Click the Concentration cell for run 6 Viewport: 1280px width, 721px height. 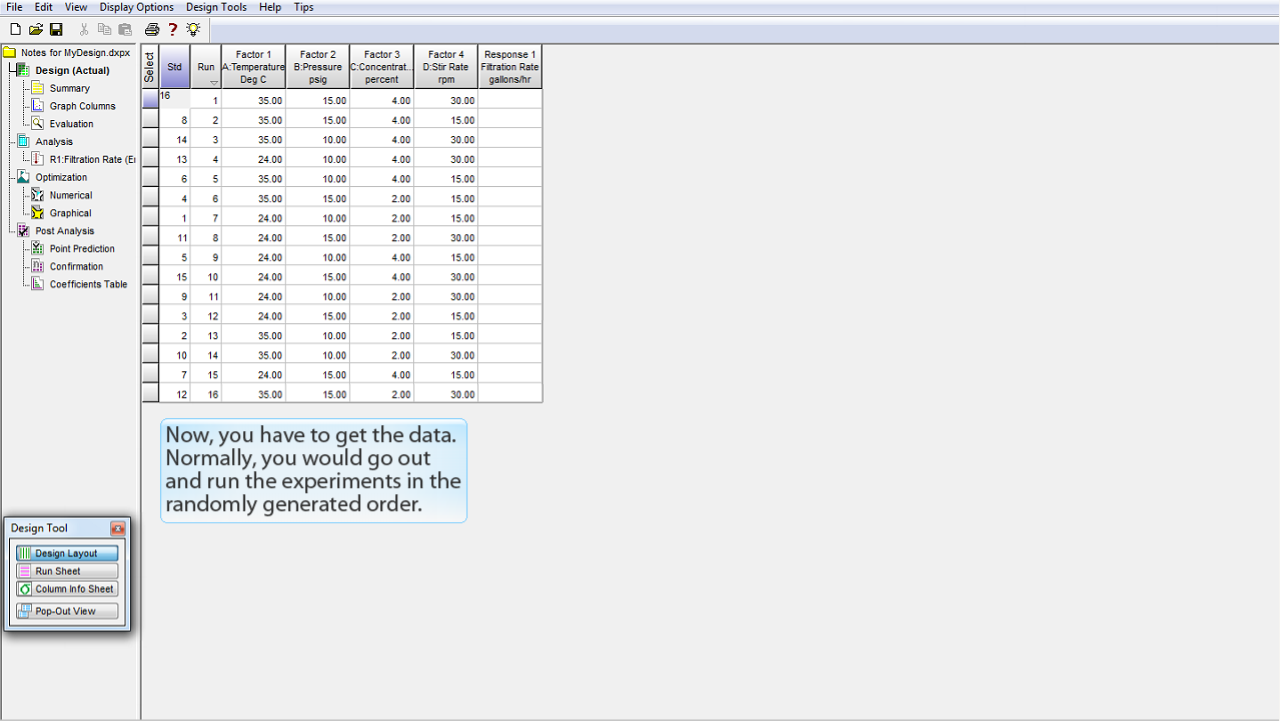tap(382, 198)
